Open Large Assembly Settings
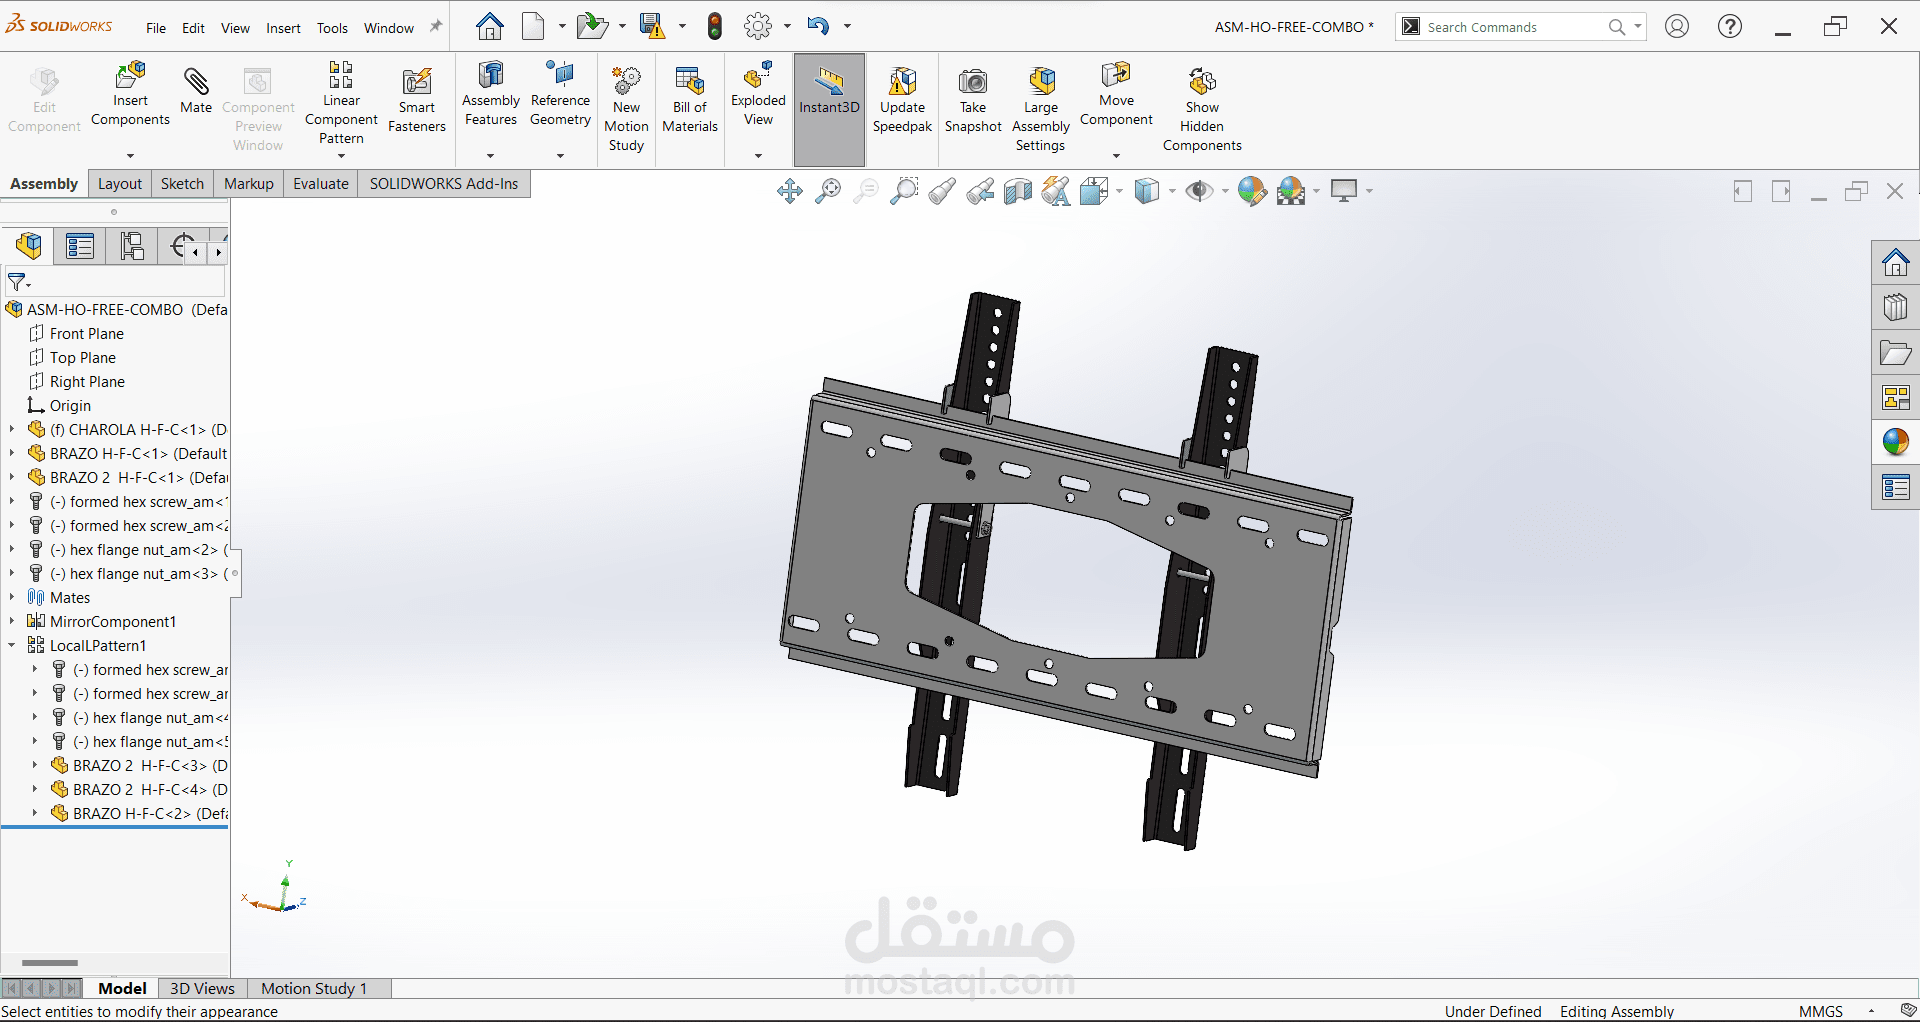 [1041, 108]
